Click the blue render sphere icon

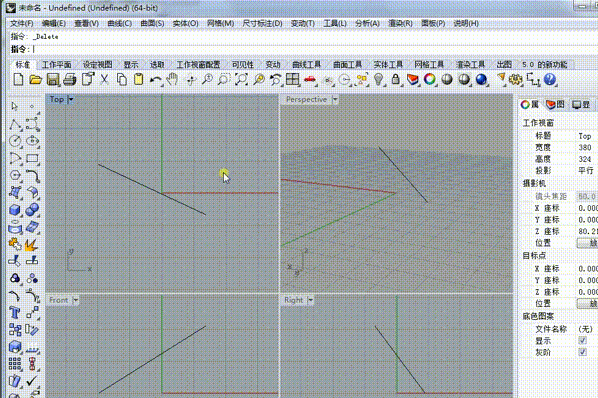[481, 79]
